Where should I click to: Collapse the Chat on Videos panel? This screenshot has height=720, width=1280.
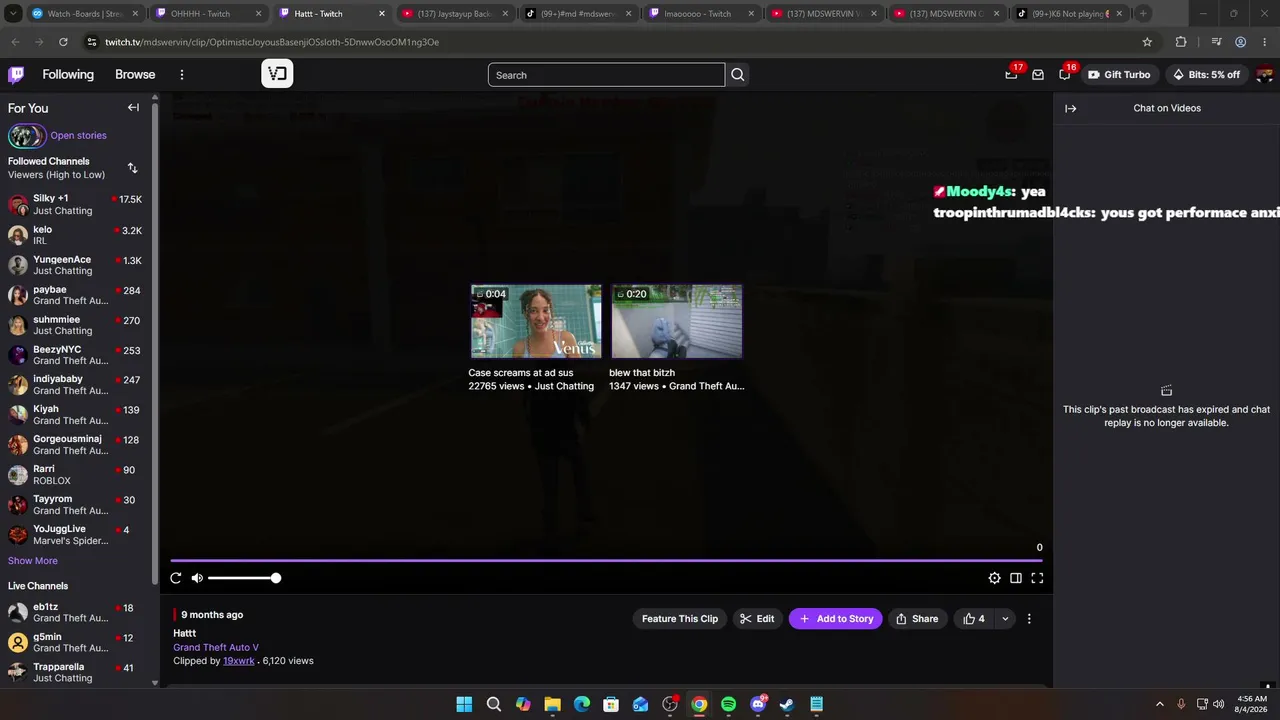pyautogui.click(x=1071, y=109)
